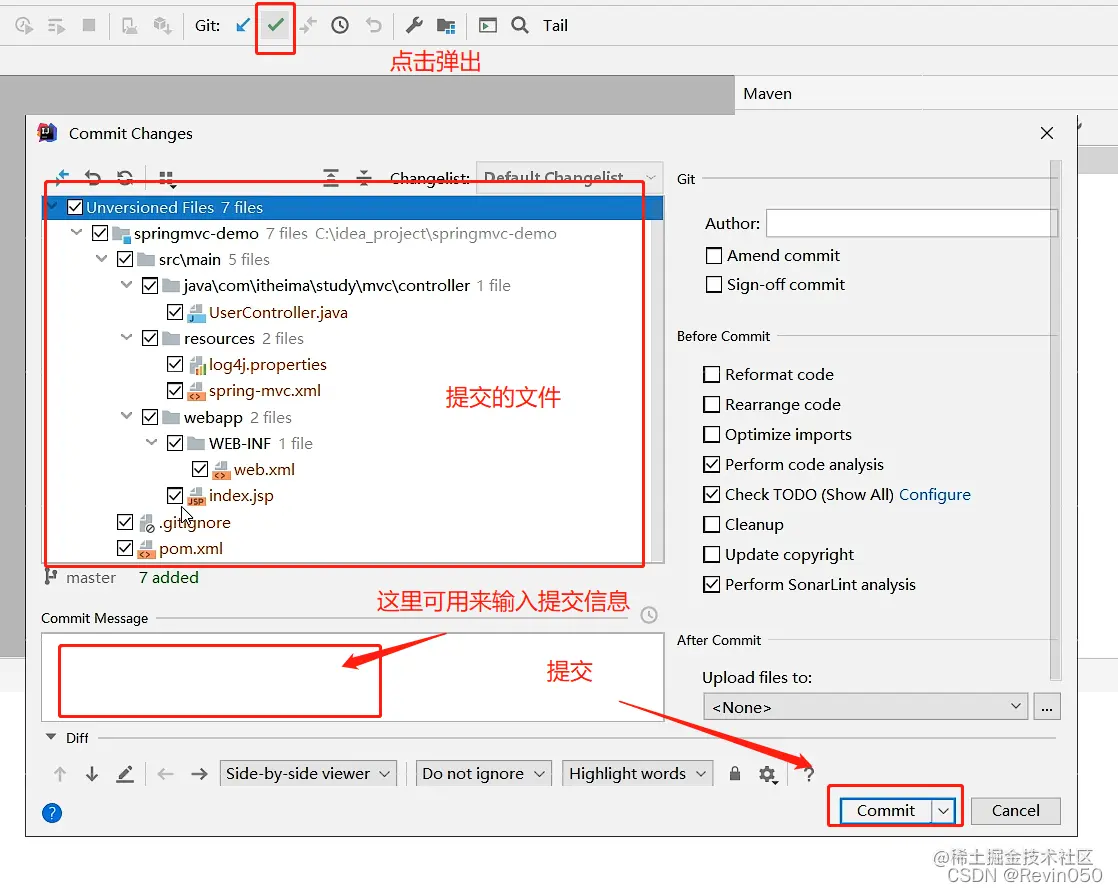1118x892 pixels.
Task: Click Rollback icon in Commit Changes toolbar
Action: pos(93,177)
